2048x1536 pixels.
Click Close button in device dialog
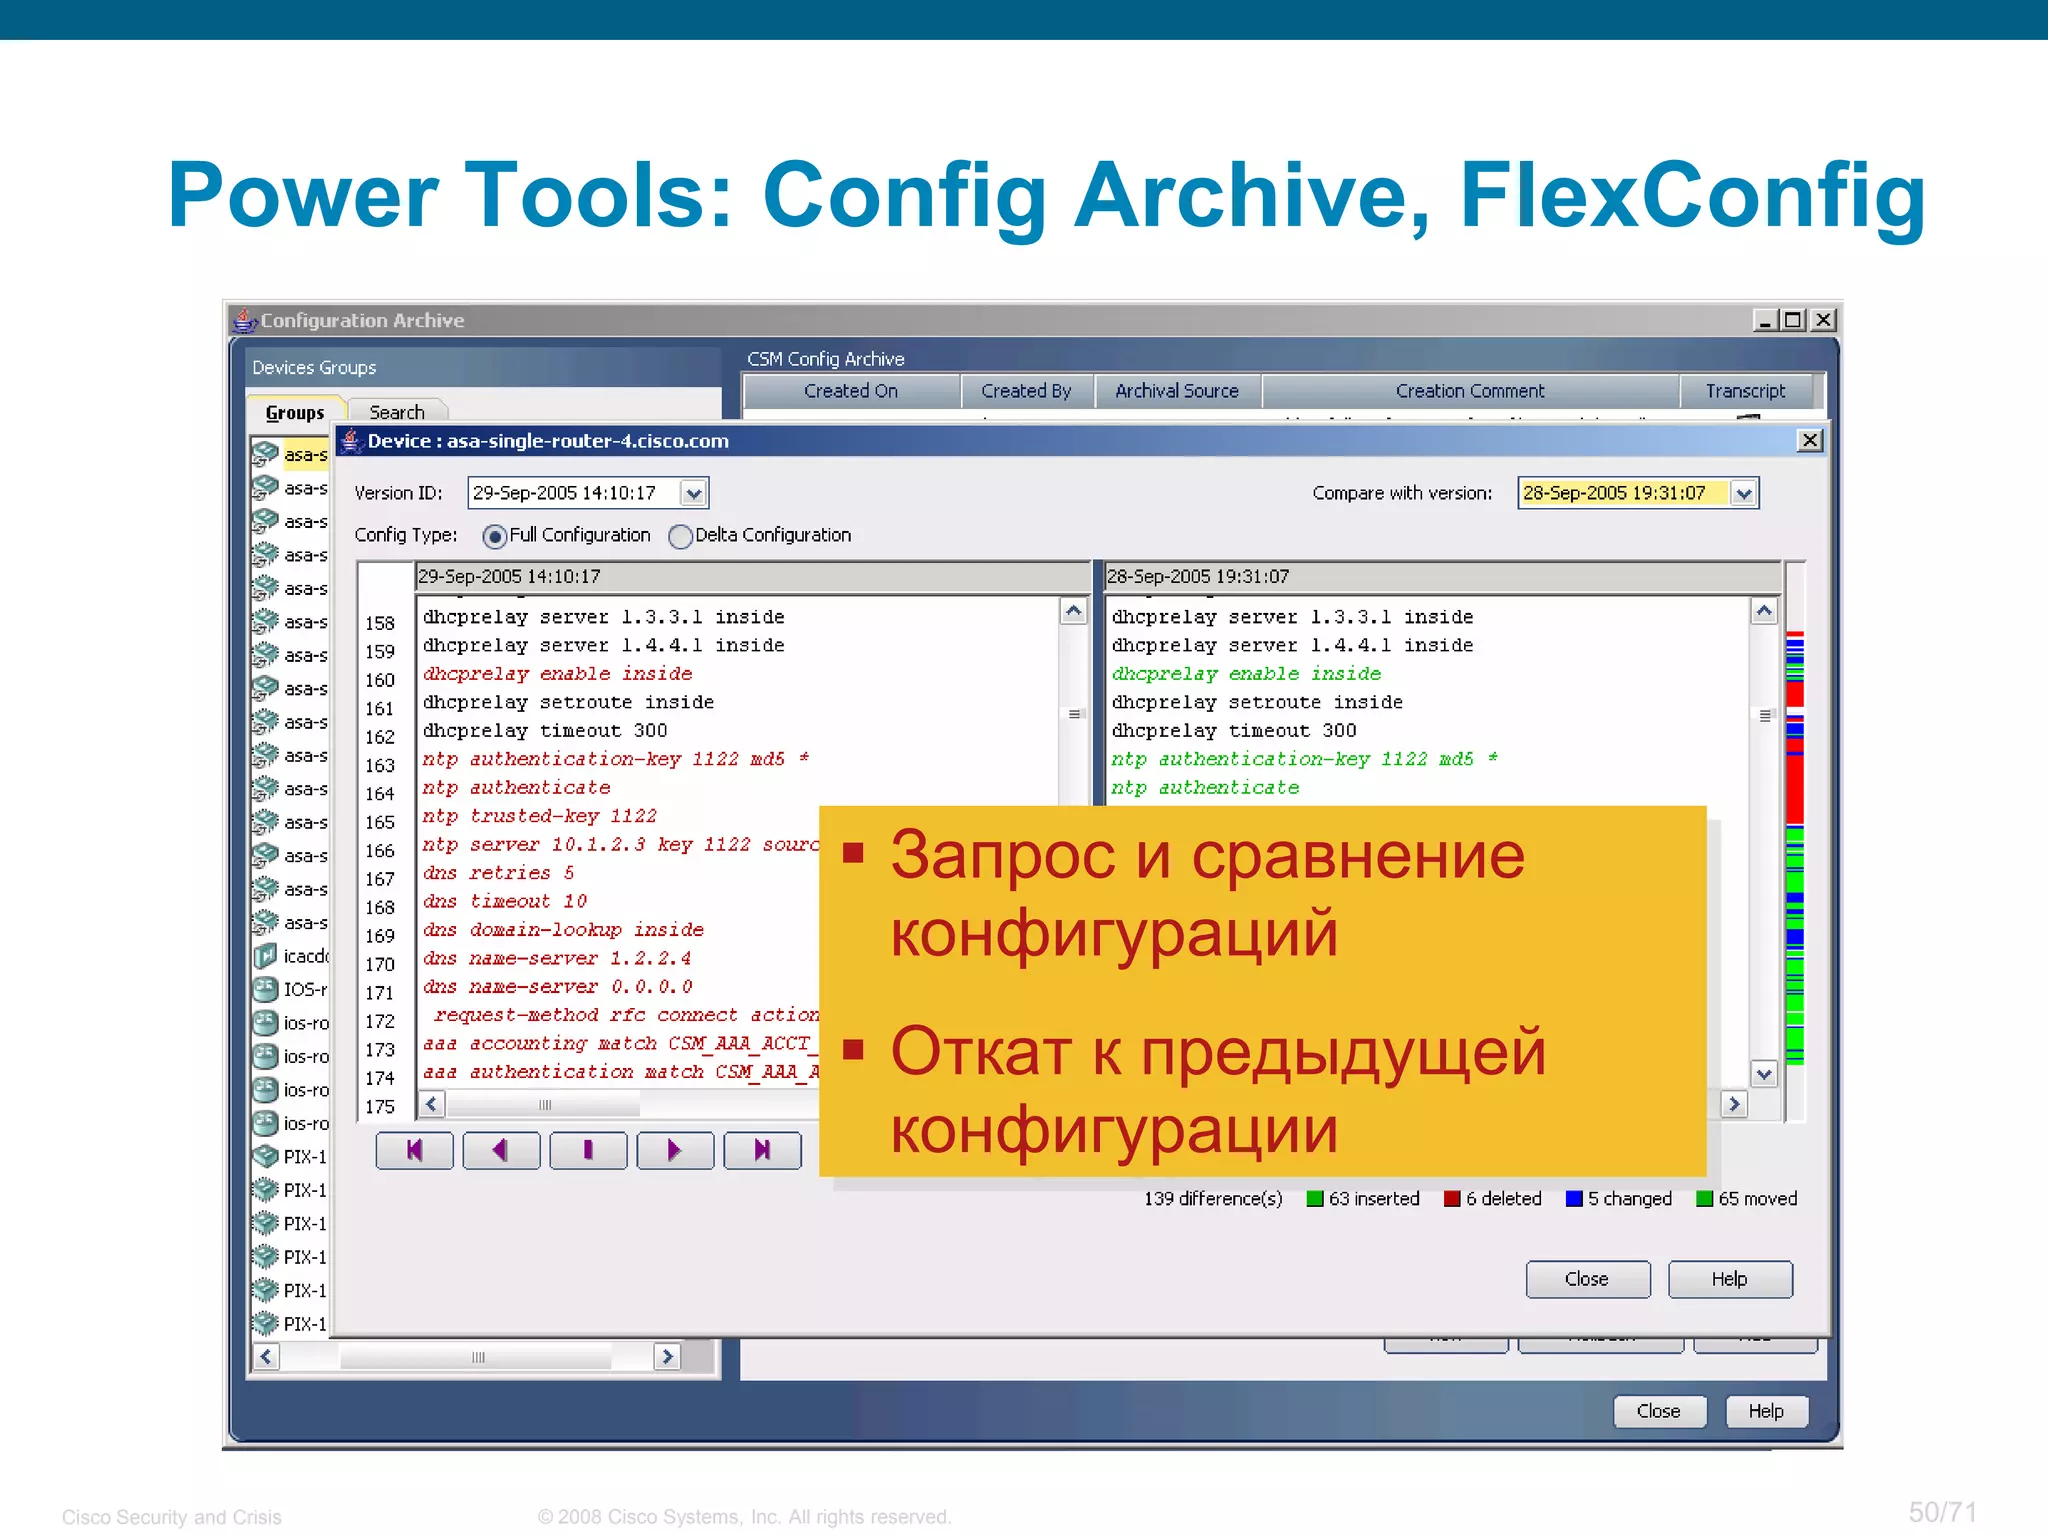click(x=1587, y=1279)
